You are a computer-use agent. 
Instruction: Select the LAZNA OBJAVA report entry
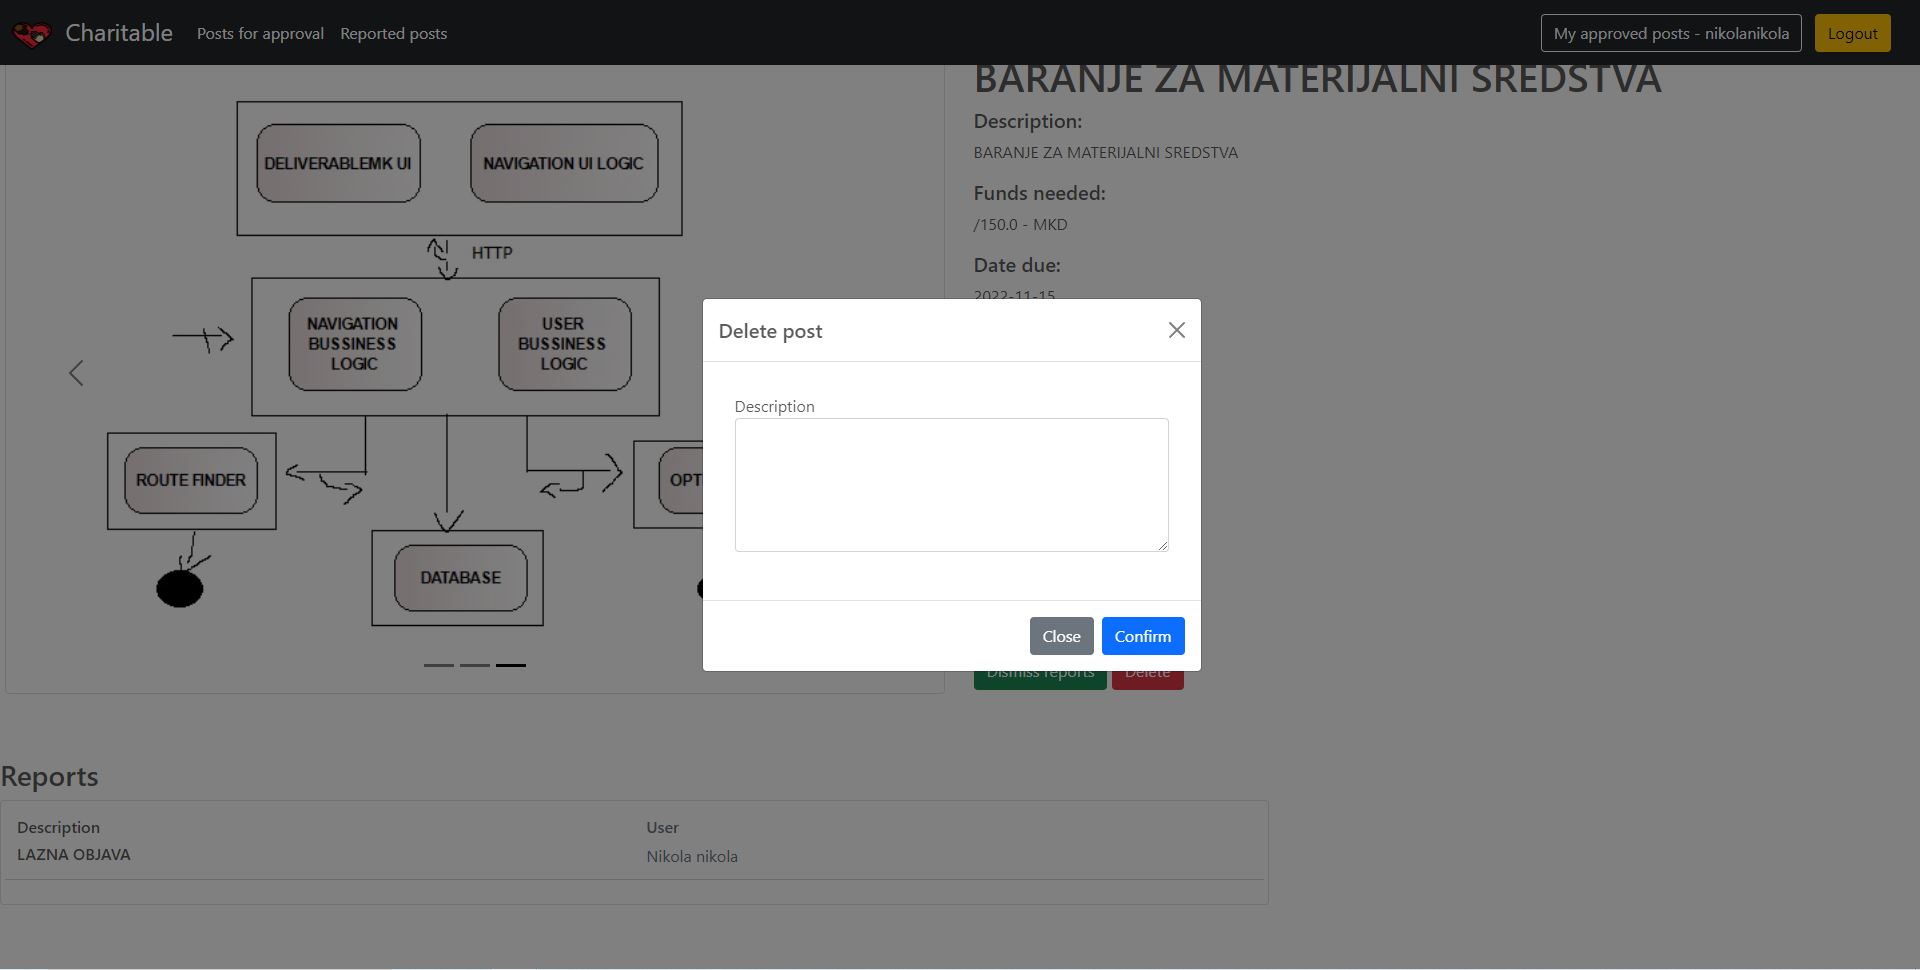(74, 855)
